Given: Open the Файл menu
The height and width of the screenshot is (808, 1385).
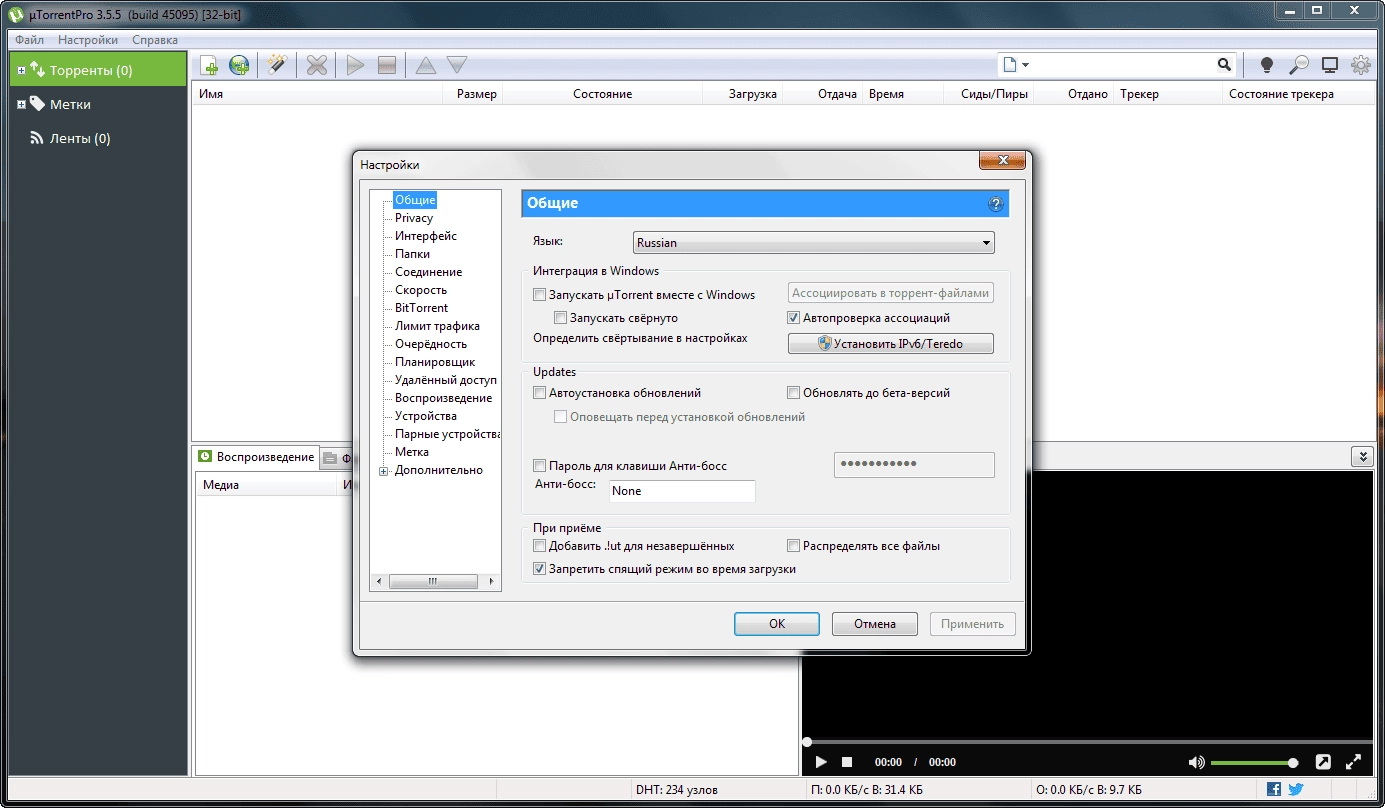Looking at the screenshot, I should tap(29, 40).
